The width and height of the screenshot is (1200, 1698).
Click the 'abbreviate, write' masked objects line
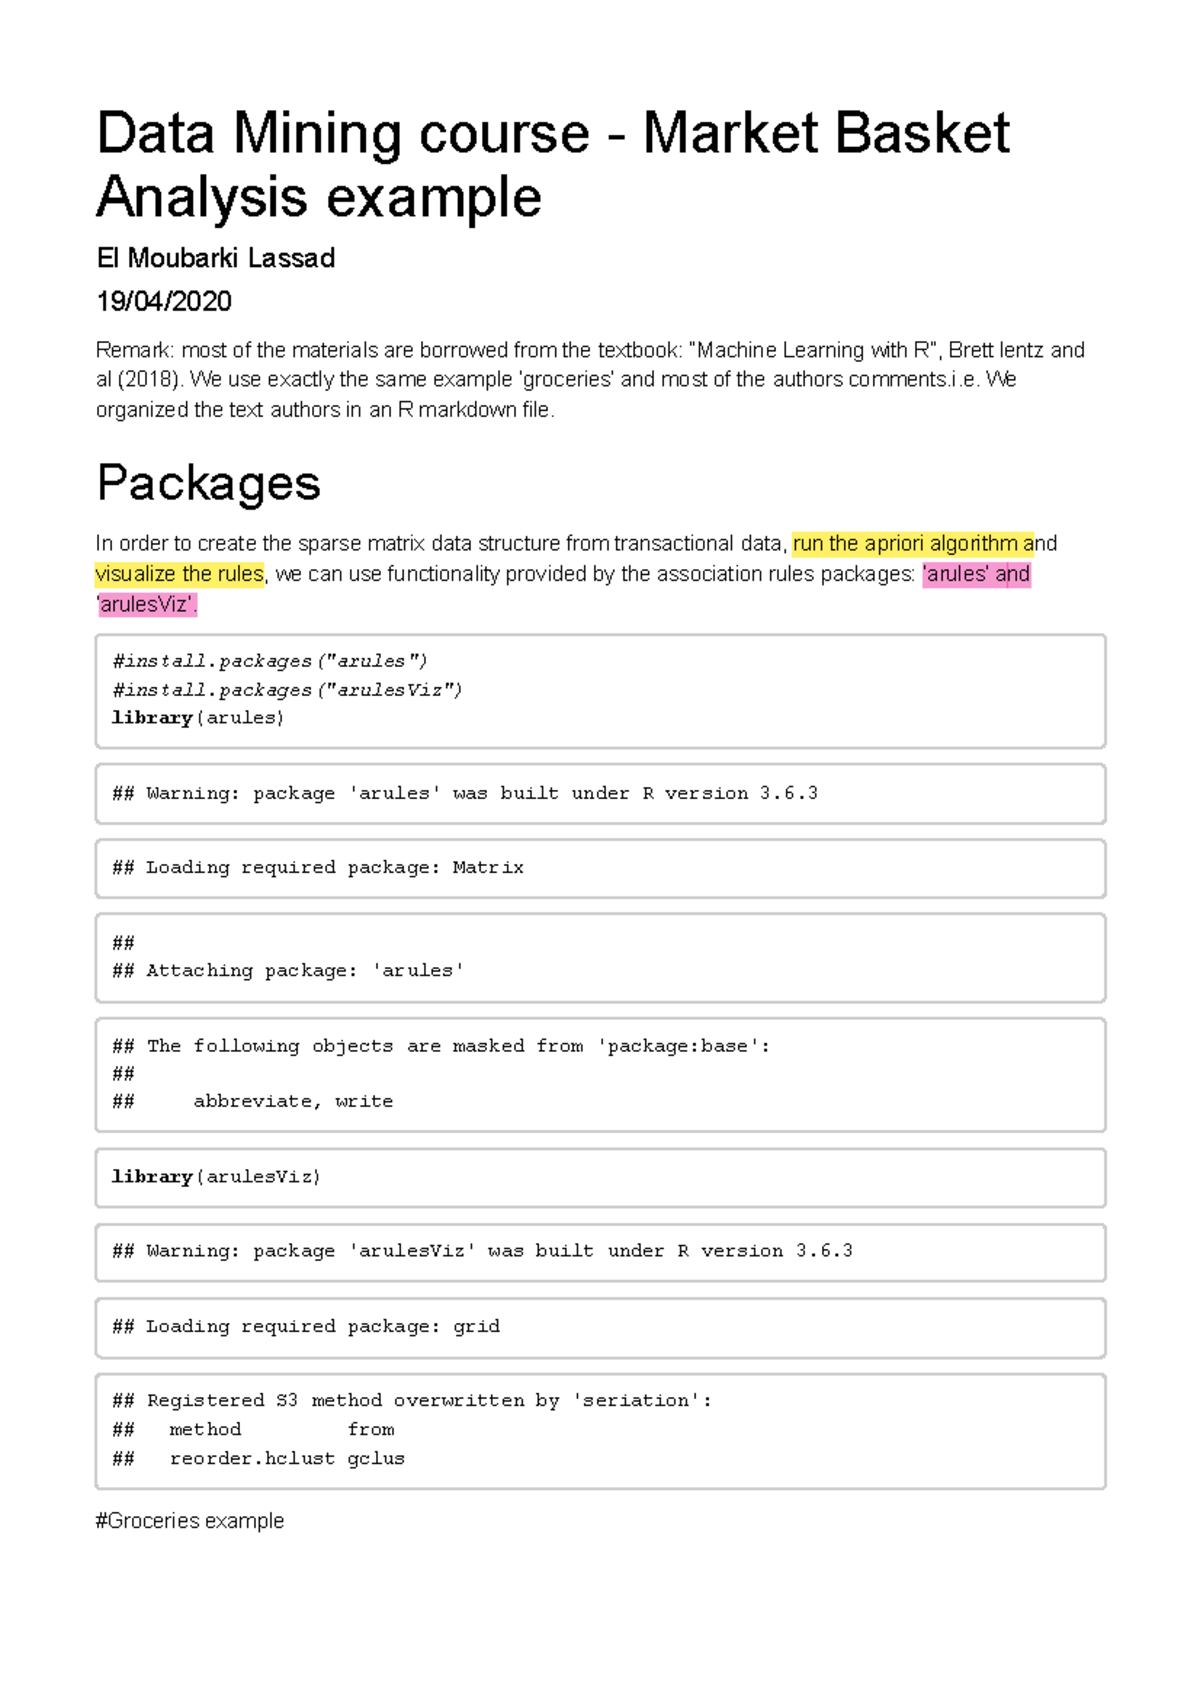click(x=293, y=1101)
